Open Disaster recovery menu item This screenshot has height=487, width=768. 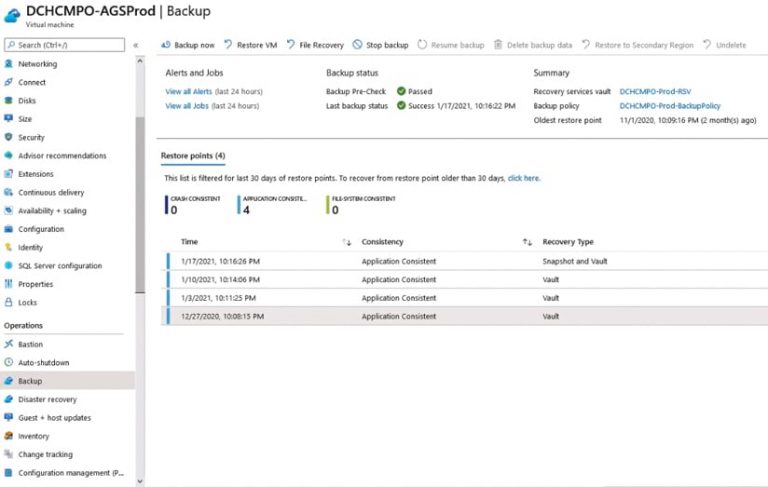point(47,399)
